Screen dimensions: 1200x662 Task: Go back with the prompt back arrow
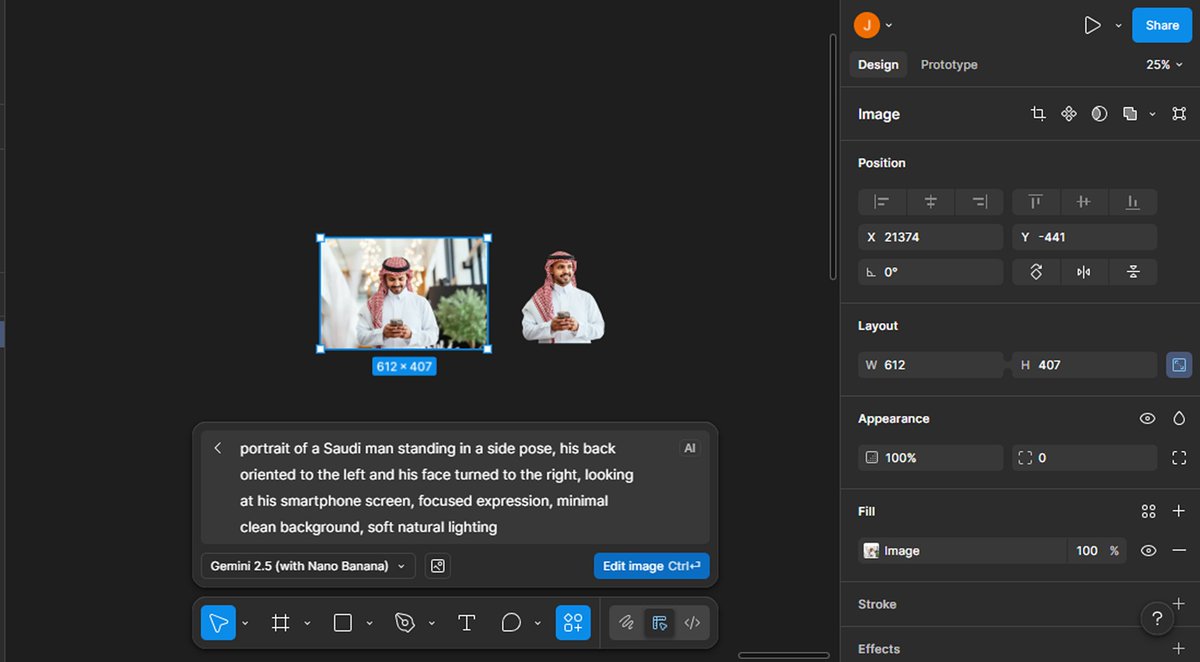tap(218, 448)
